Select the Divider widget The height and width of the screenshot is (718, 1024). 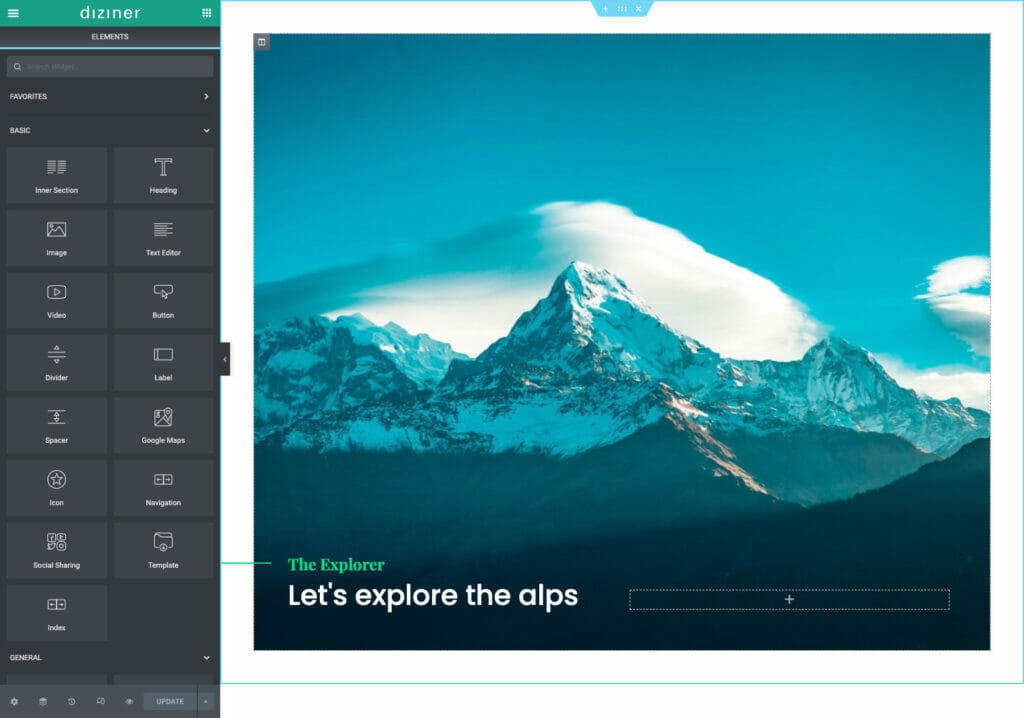(56, 363)
